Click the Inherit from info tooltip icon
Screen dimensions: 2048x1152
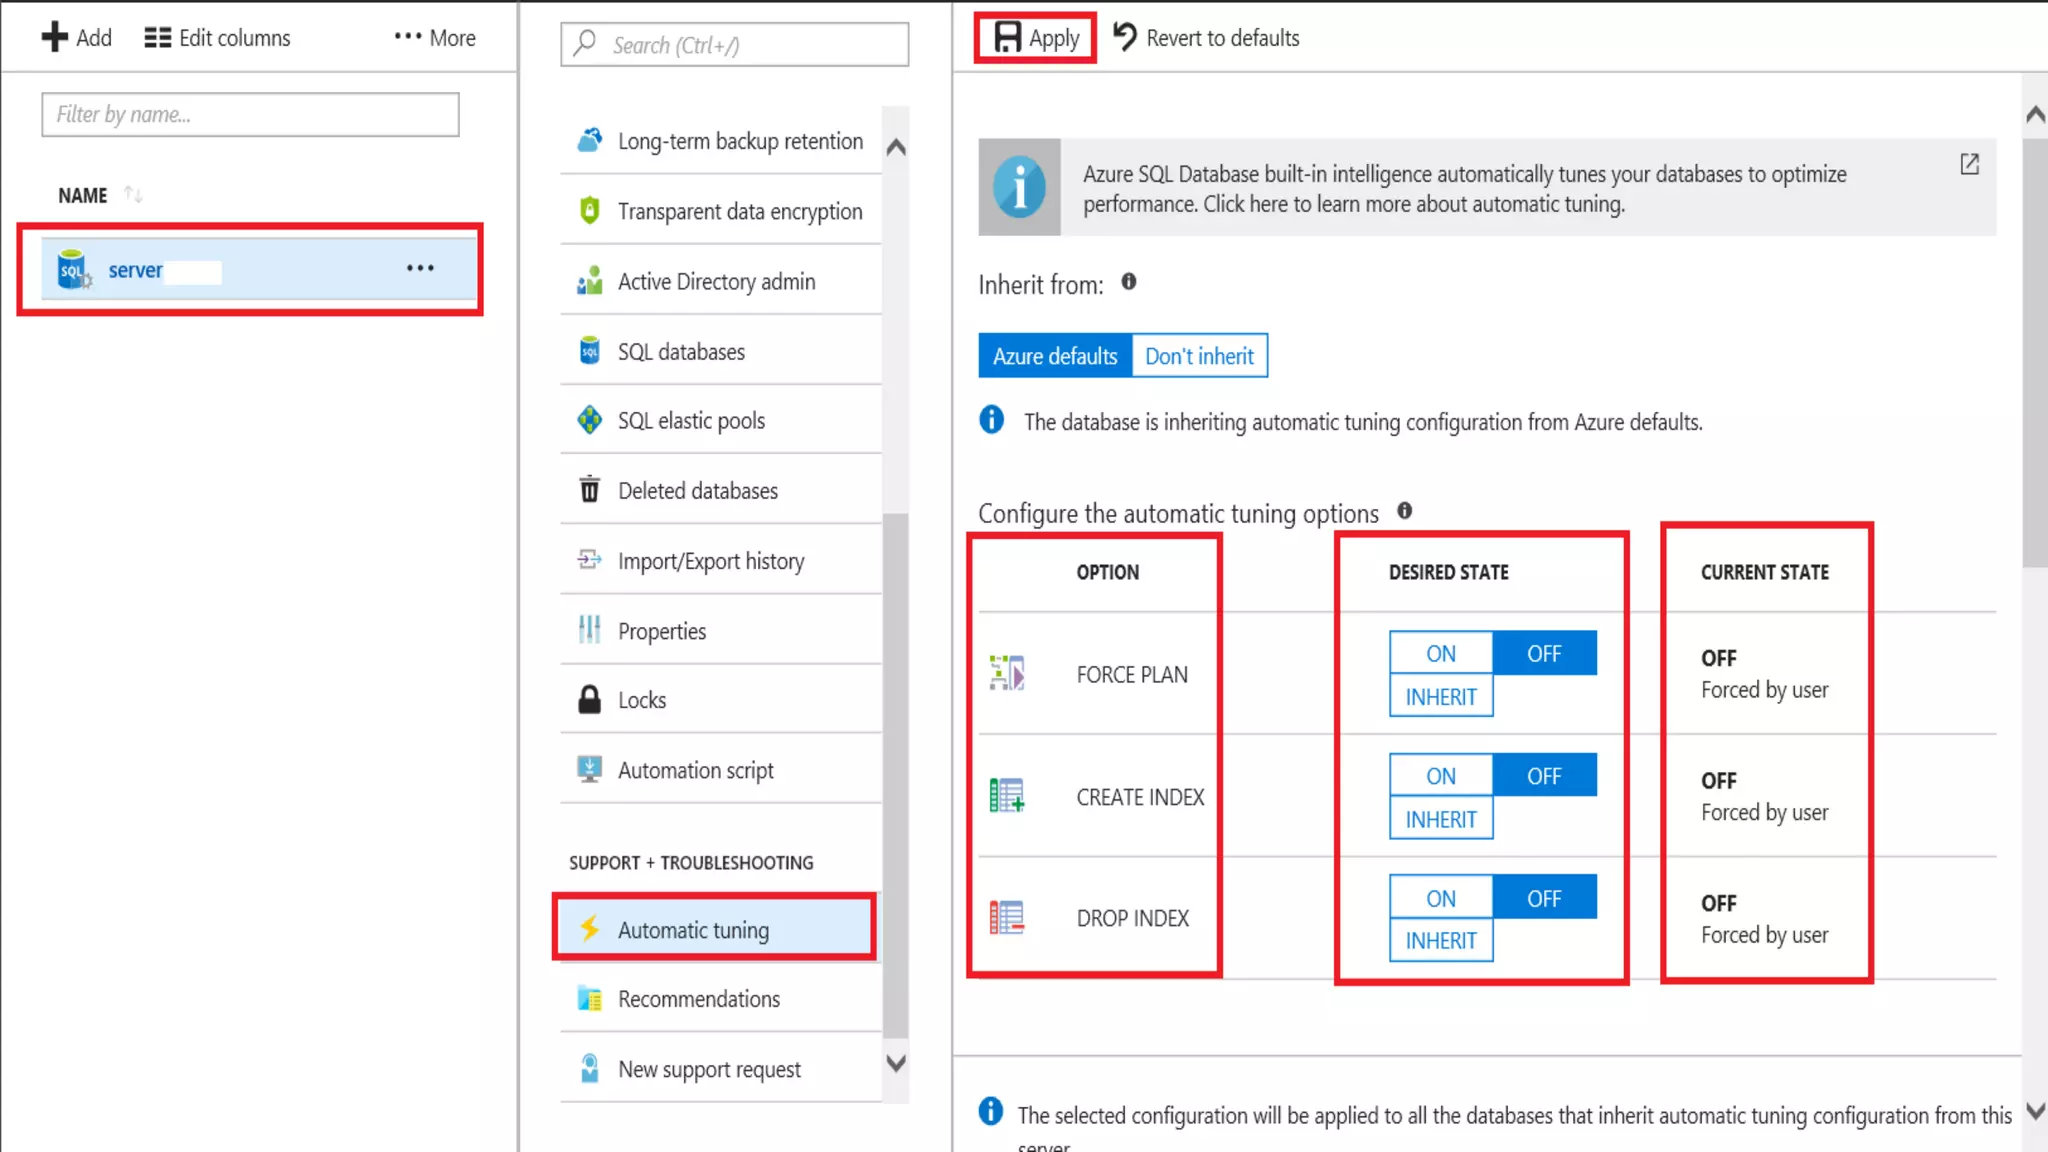1129,282
